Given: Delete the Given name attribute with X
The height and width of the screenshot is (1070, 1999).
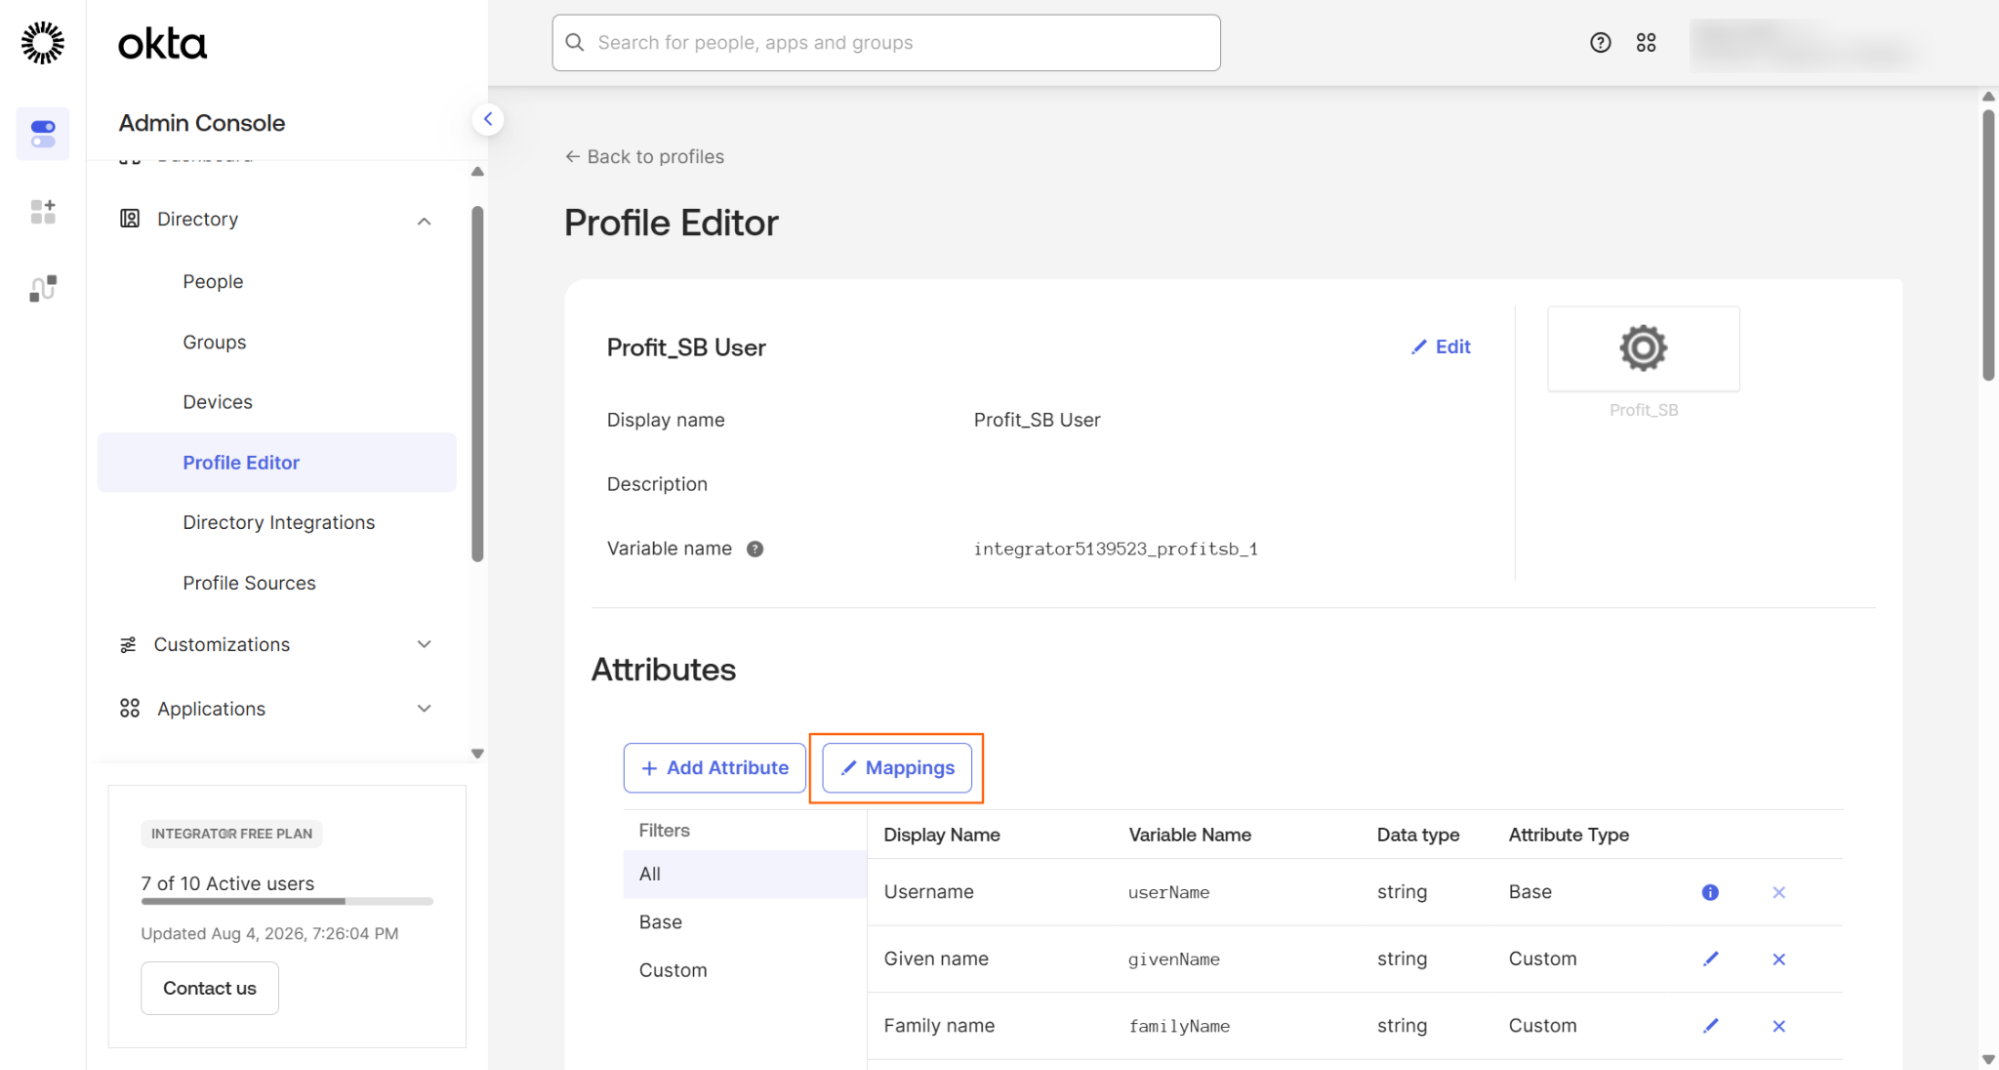Looking at the screenshot, I should [x=1779, y=959].
